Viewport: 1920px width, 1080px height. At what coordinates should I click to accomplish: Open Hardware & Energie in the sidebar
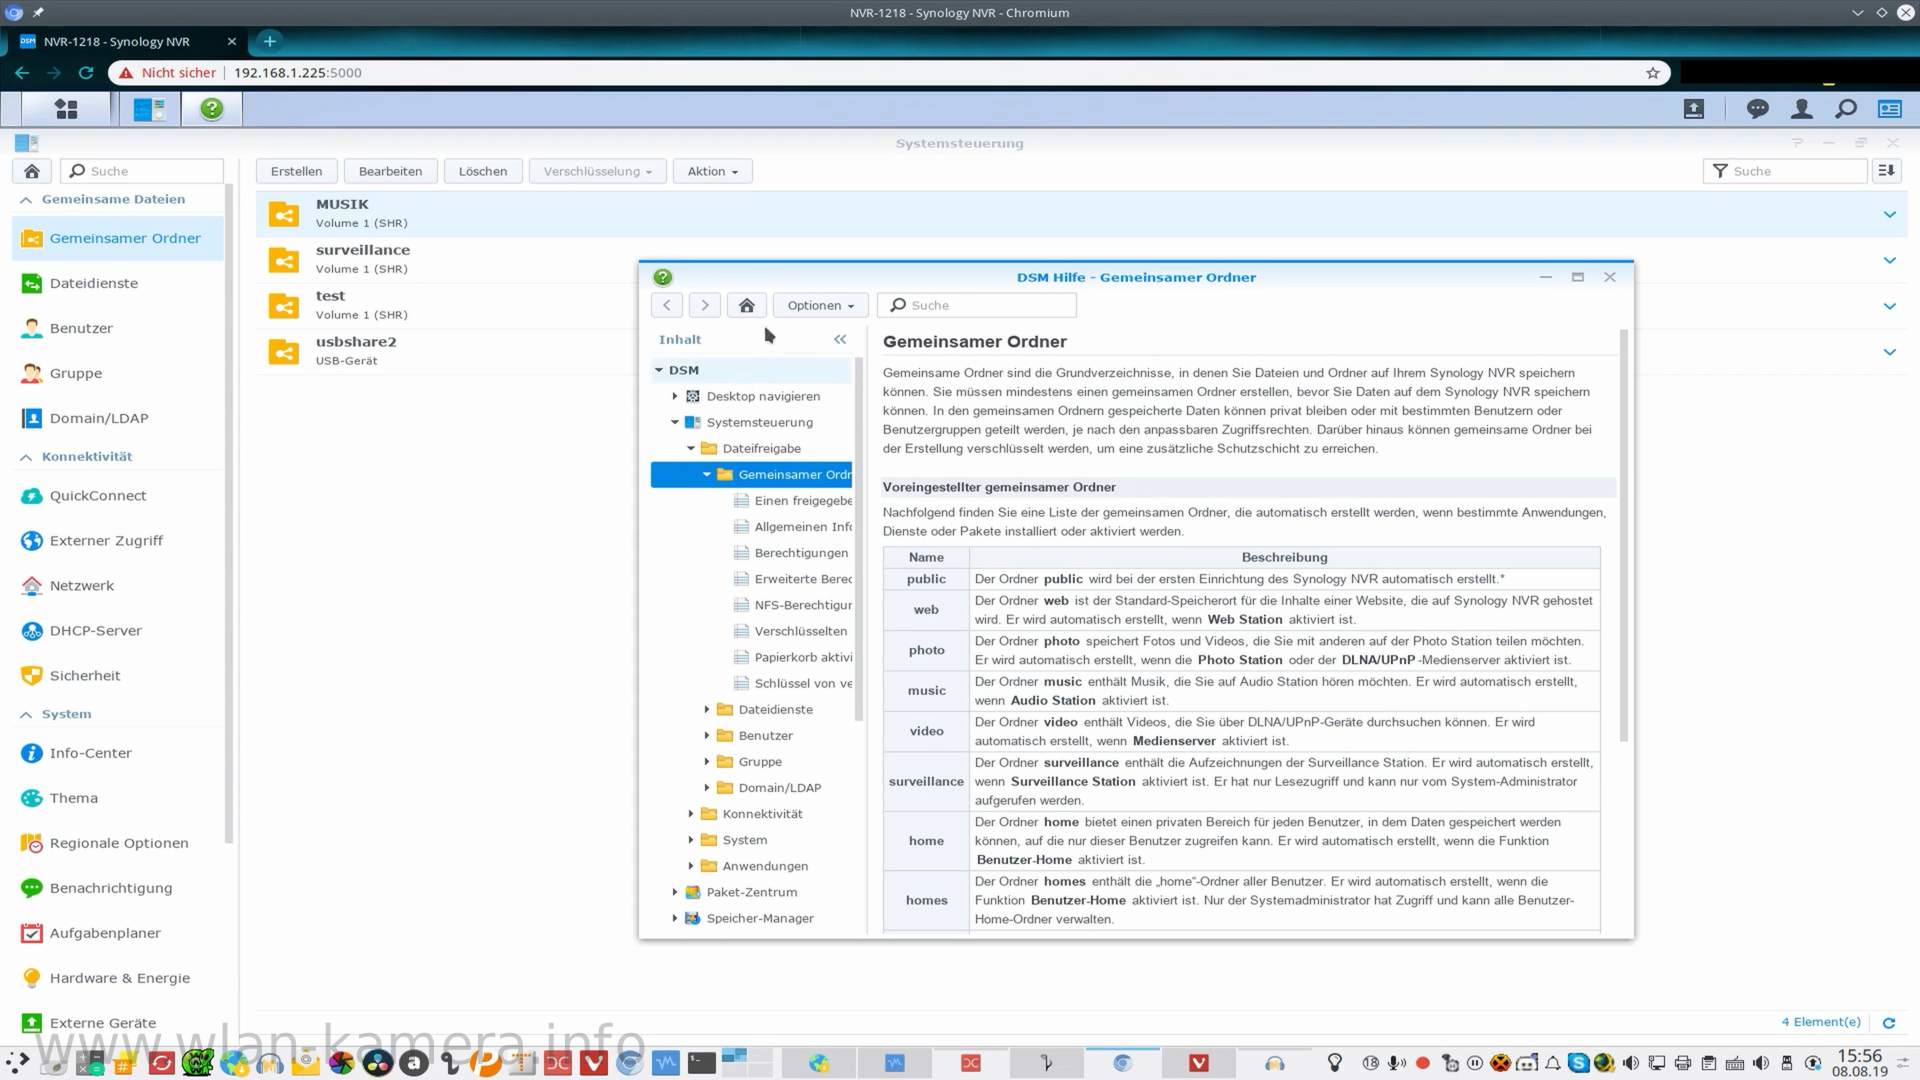[118, 978]
